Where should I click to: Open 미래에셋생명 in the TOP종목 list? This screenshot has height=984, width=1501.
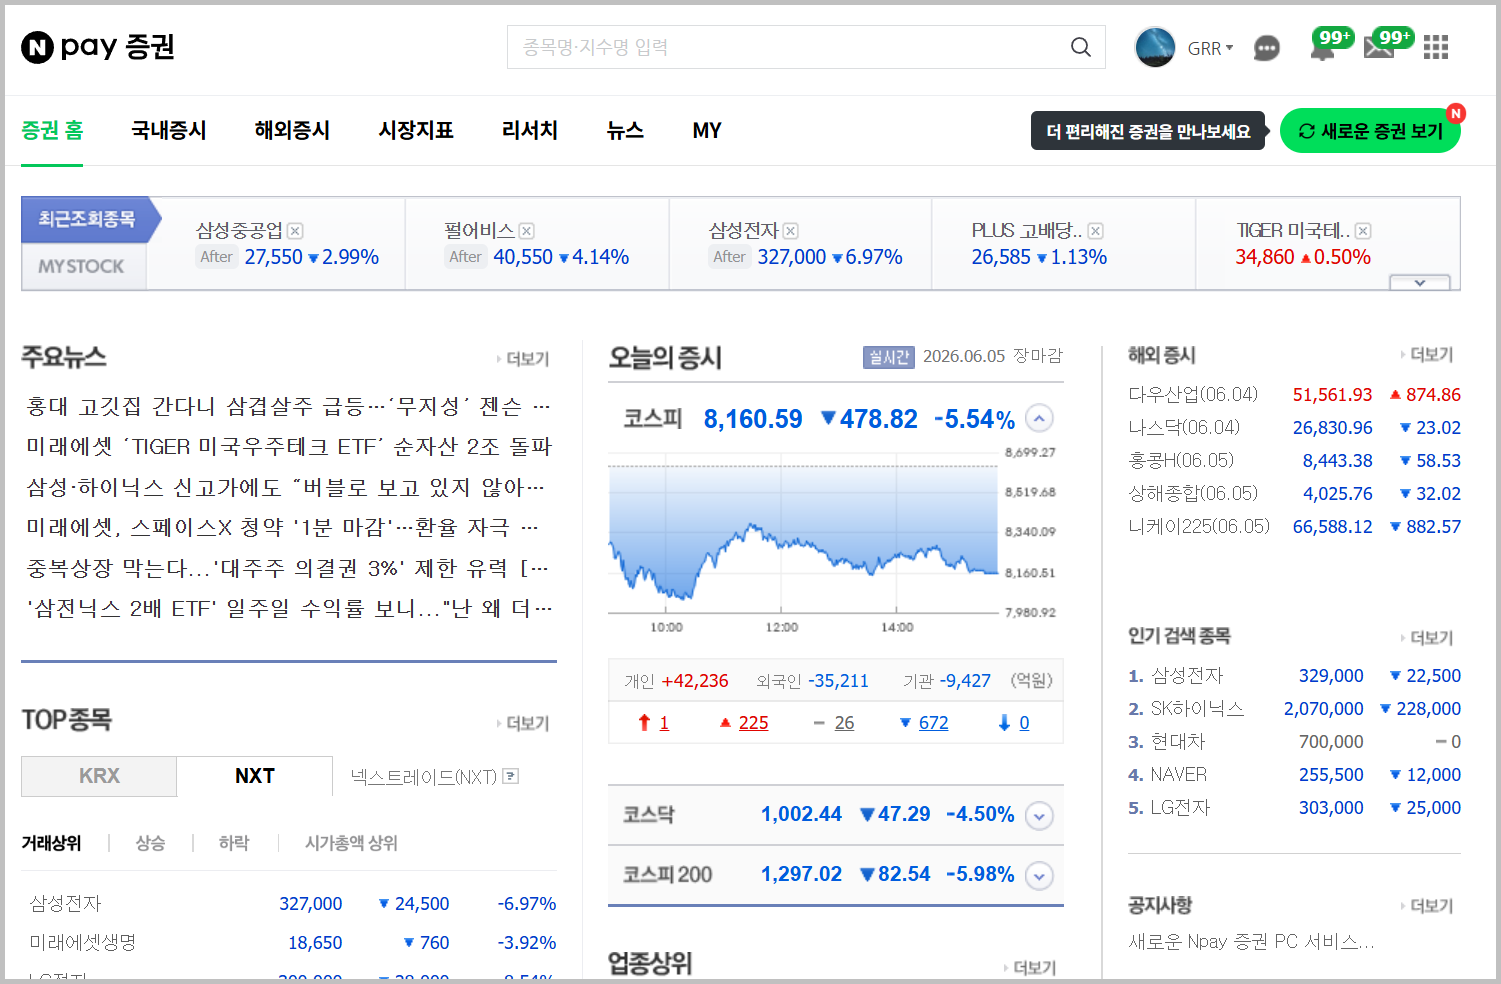click(x=83, y=943)
